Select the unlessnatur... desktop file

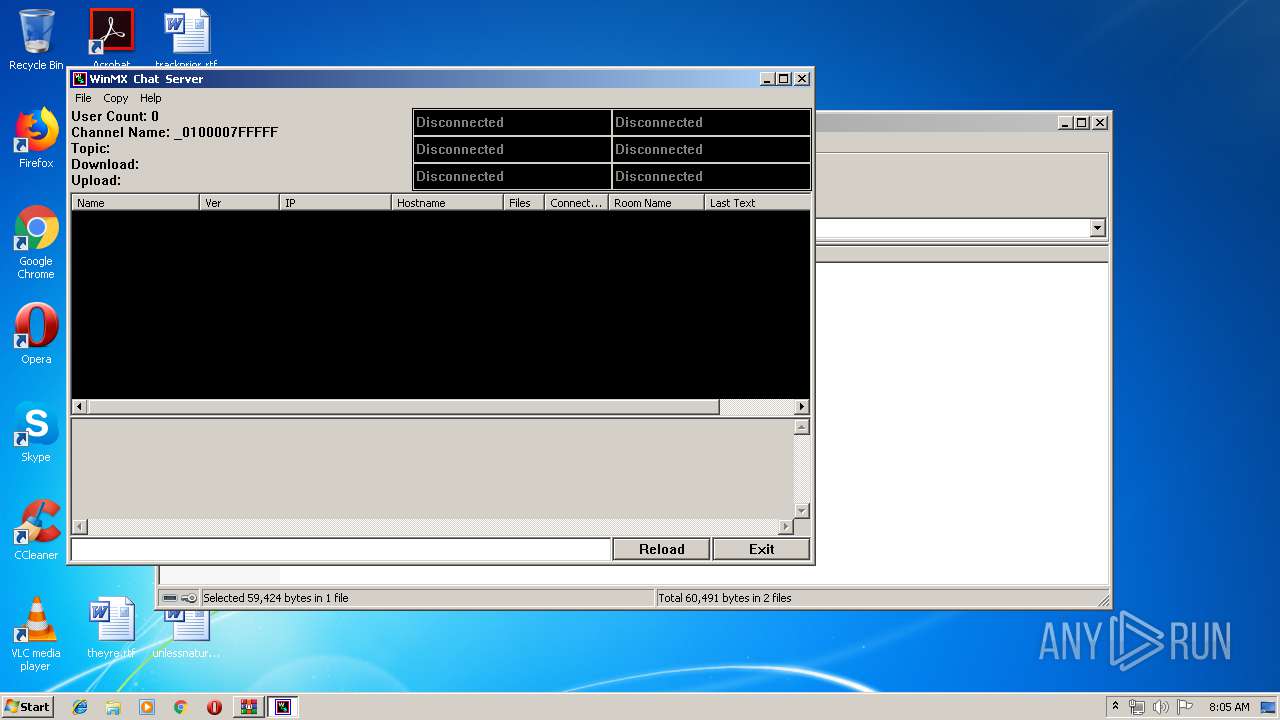coord(186,635)
